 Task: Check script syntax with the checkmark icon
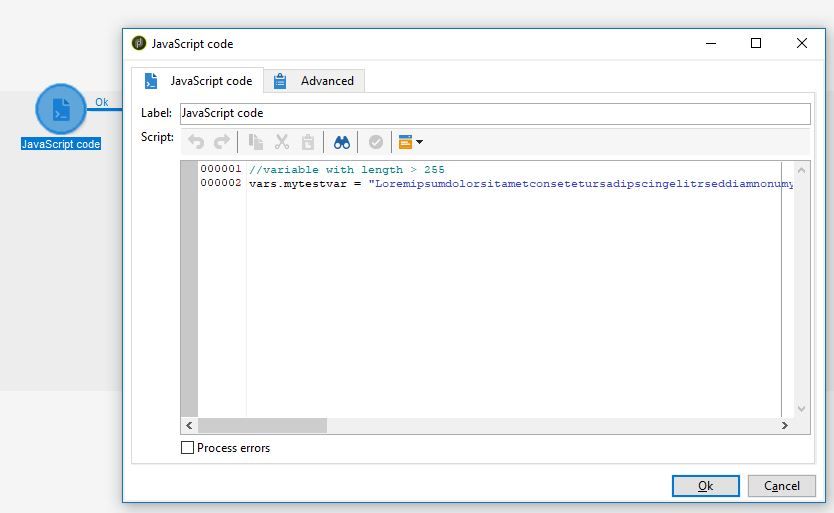[x=376, y=142]
